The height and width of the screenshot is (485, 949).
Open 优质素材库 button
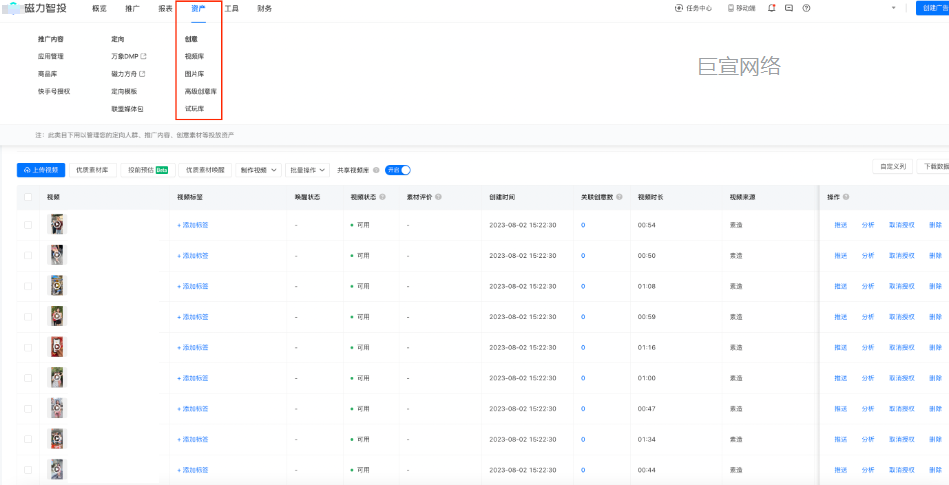click(x=93, y=170)
